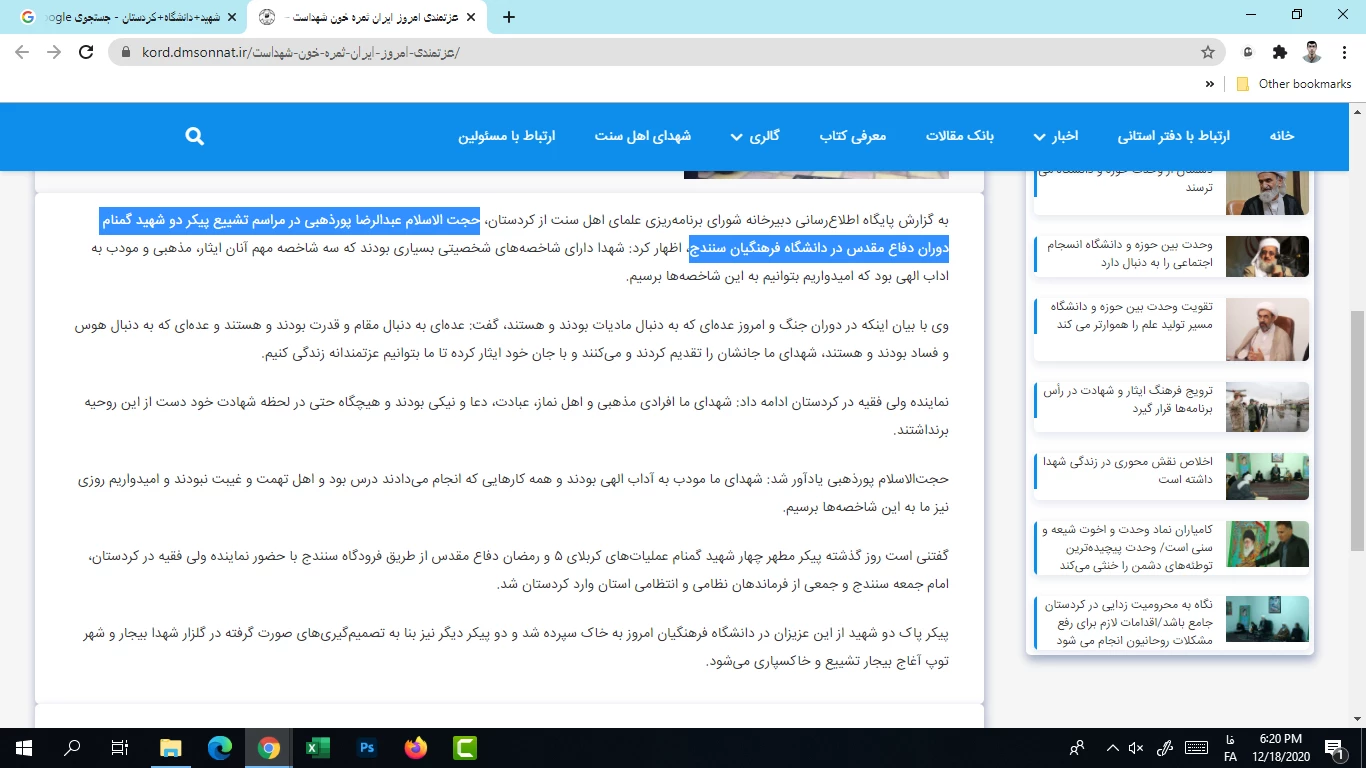Launch Photoshop from the taskbar
This screenshot has width=1366, height=768.
[x=366, y=747]
